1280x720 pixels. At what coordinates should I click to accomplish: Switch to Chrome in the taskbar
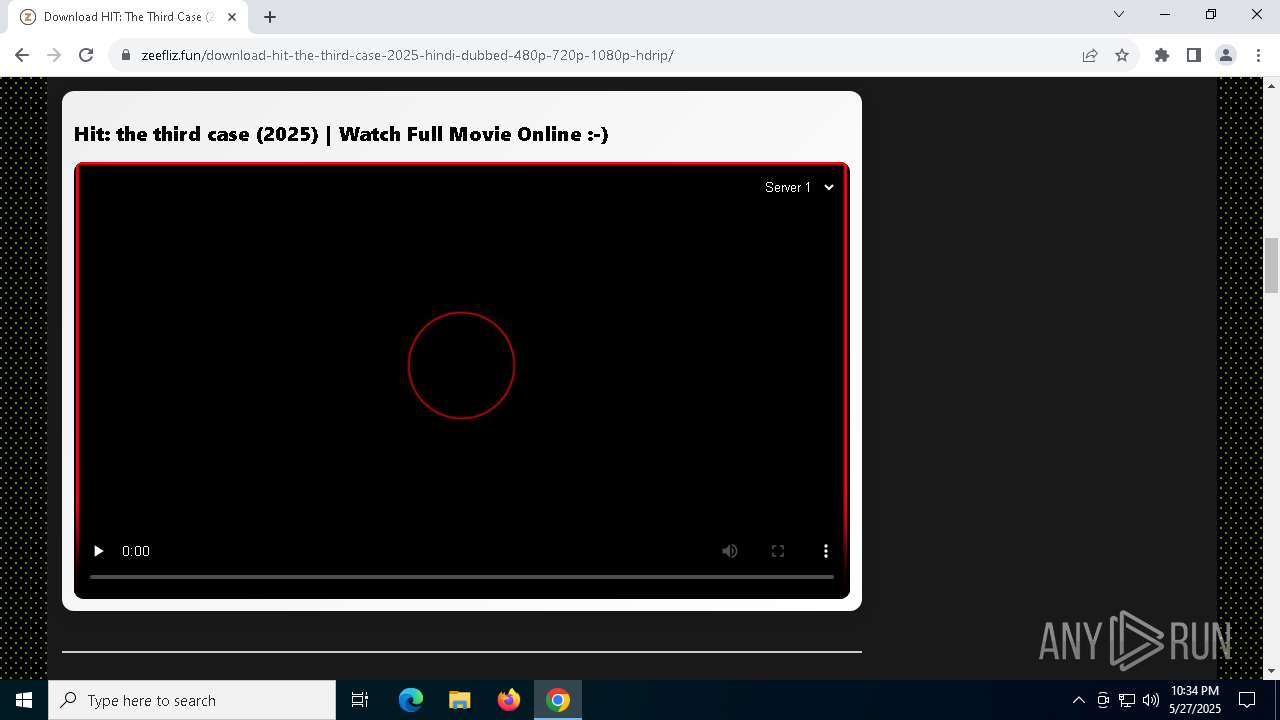click(x=558, y=700)
